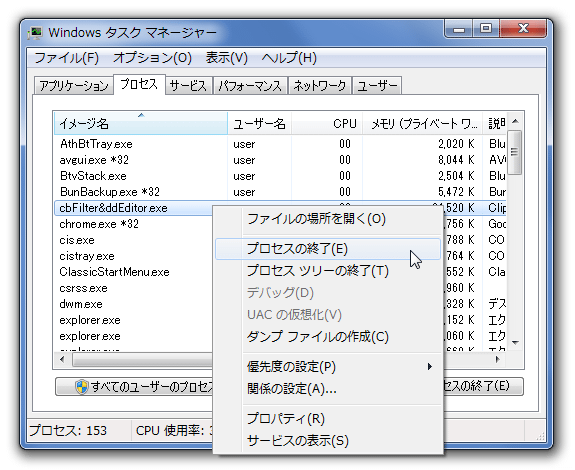The width and height of the screenshot is (575, 470).
Task: Select the dwm.exe process row
Action: point(133,304)
